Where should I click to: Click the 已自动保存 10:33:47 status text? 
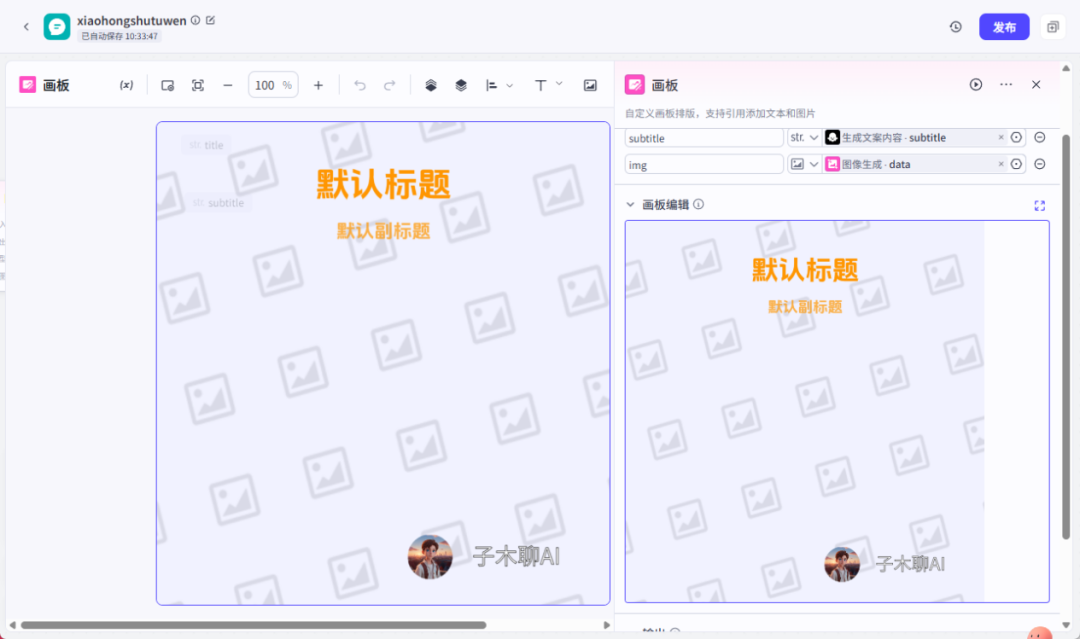119,36
